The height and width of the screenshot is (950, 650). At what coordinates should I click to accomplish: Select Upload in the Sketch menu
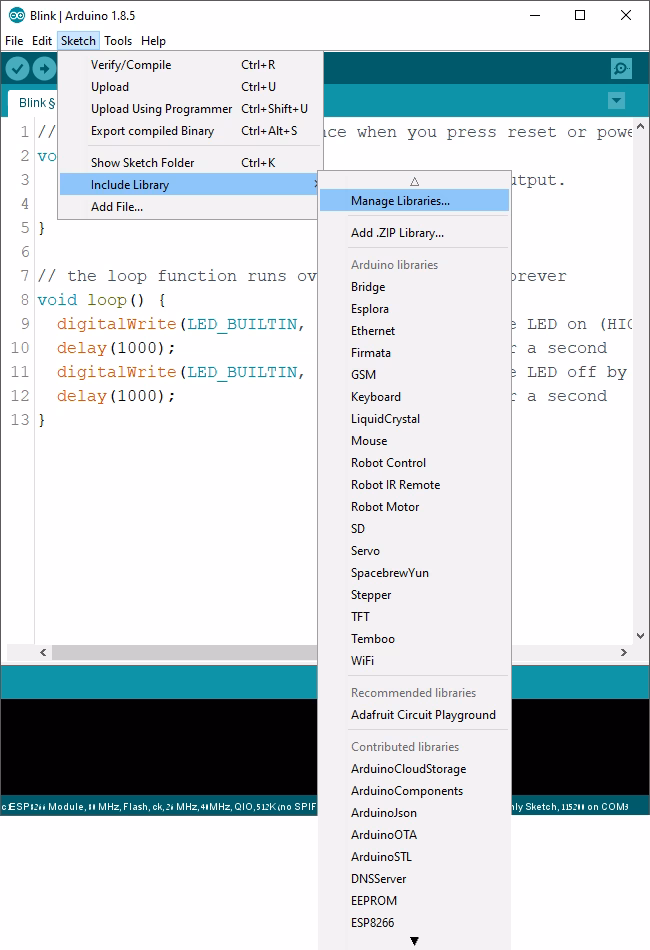[190, 87]
